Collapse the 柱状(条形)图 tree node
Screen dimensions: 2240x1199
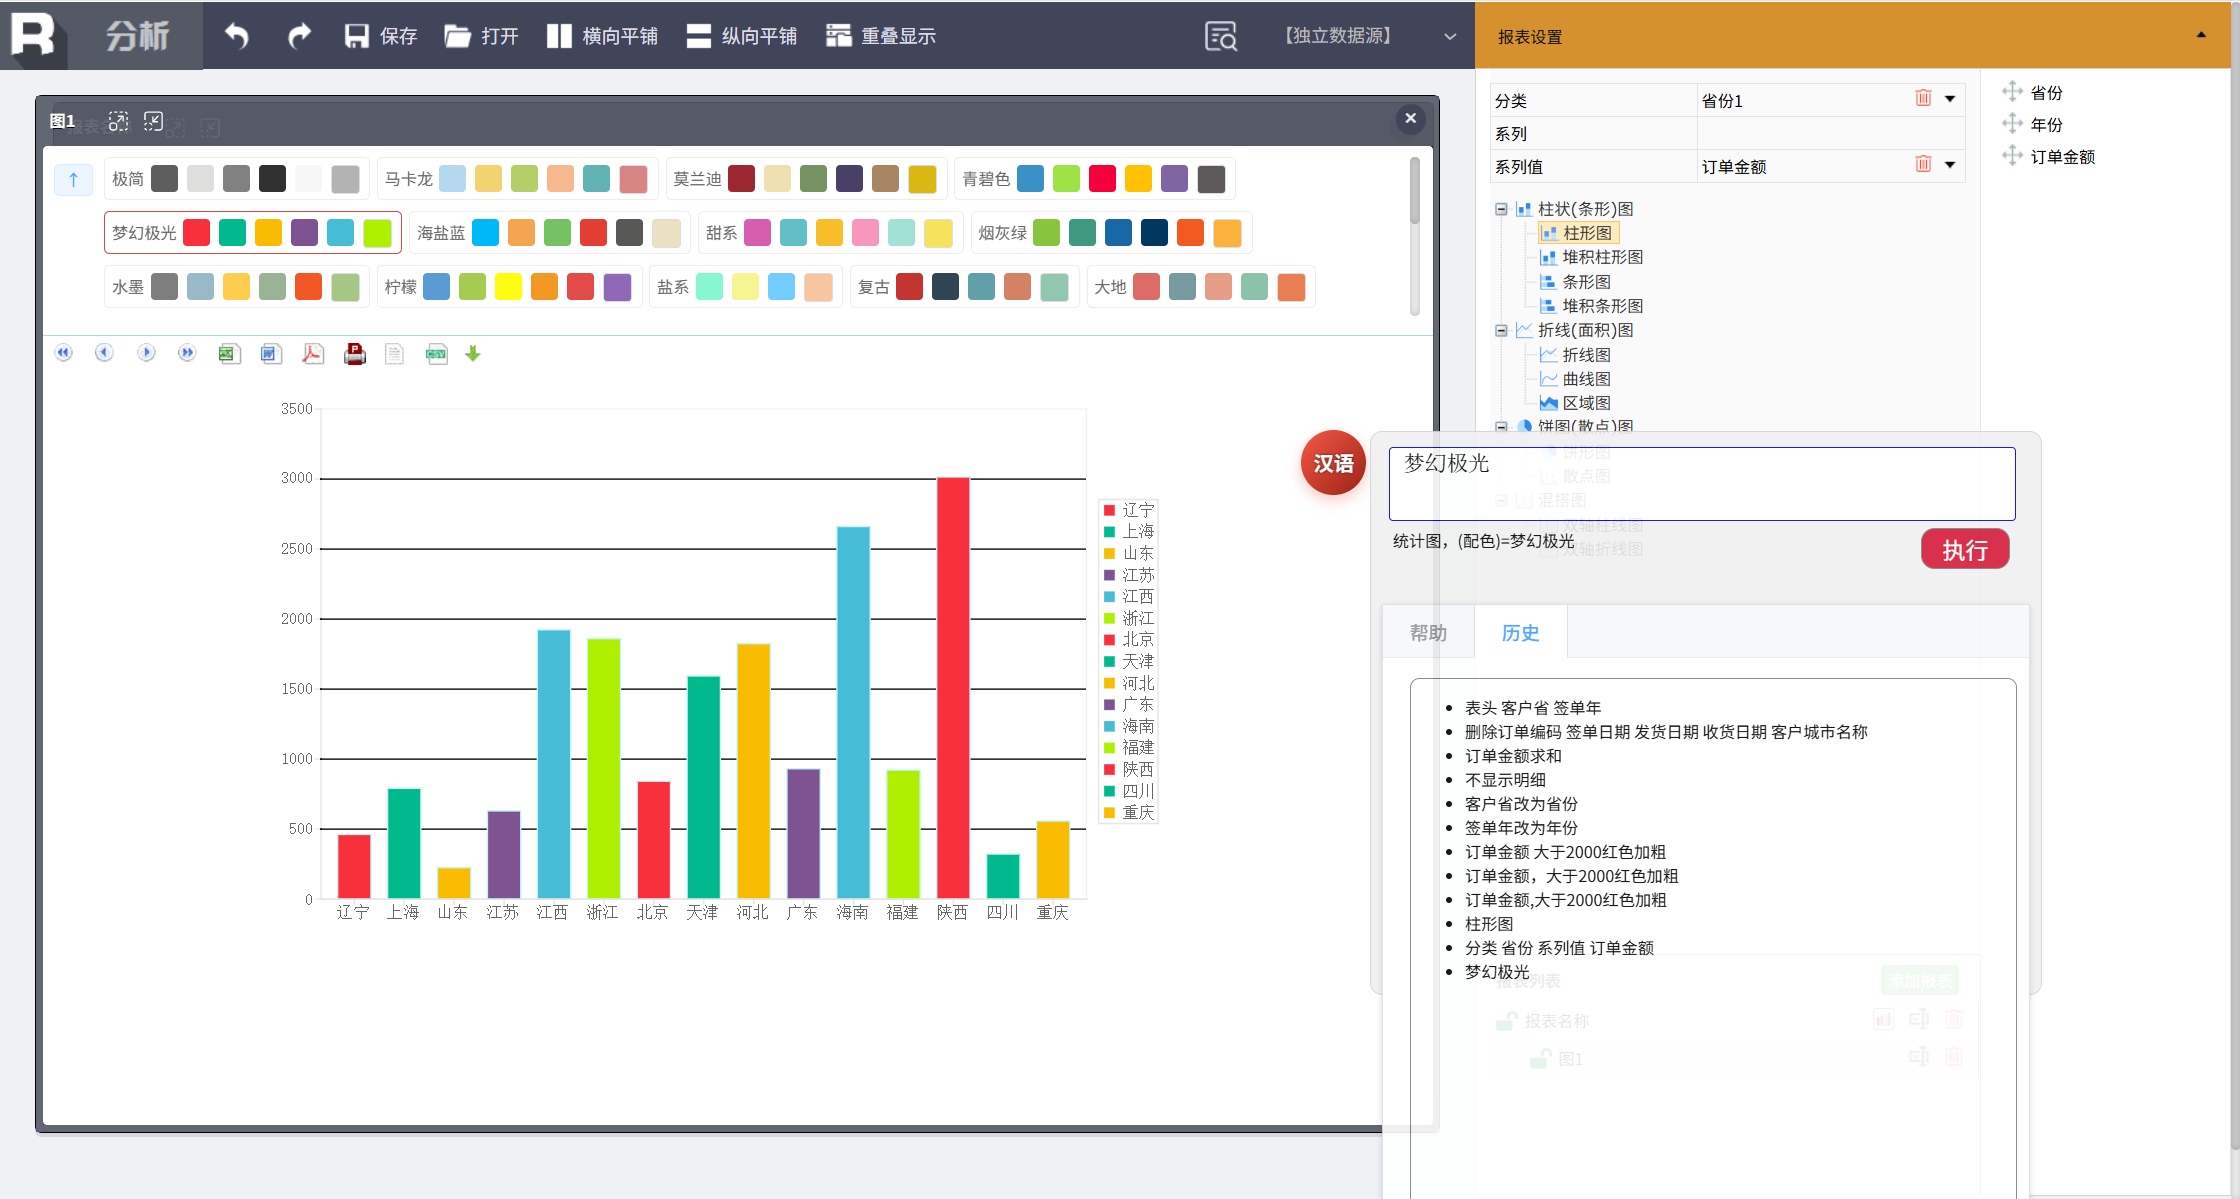pos(1501,209)
